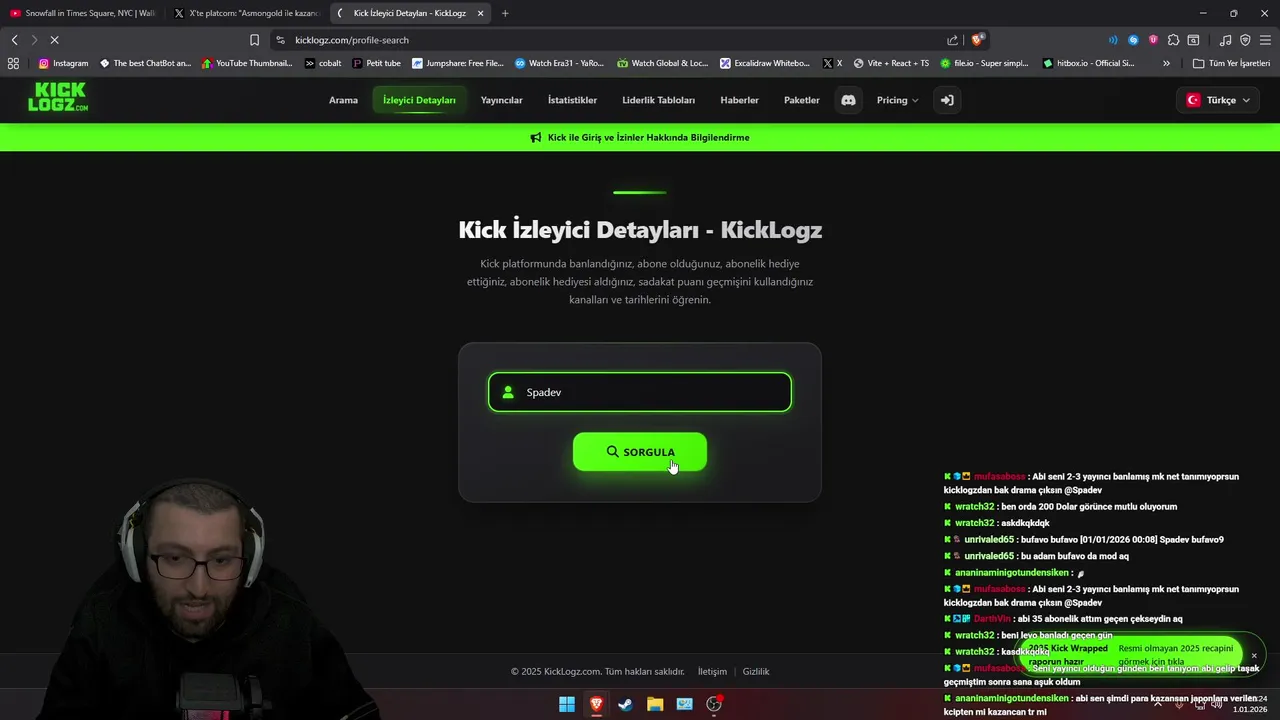Open the Brave Shields lion icon
Image resolution: width=1280 pixels, height=720 pixels.
coord(978,40)
